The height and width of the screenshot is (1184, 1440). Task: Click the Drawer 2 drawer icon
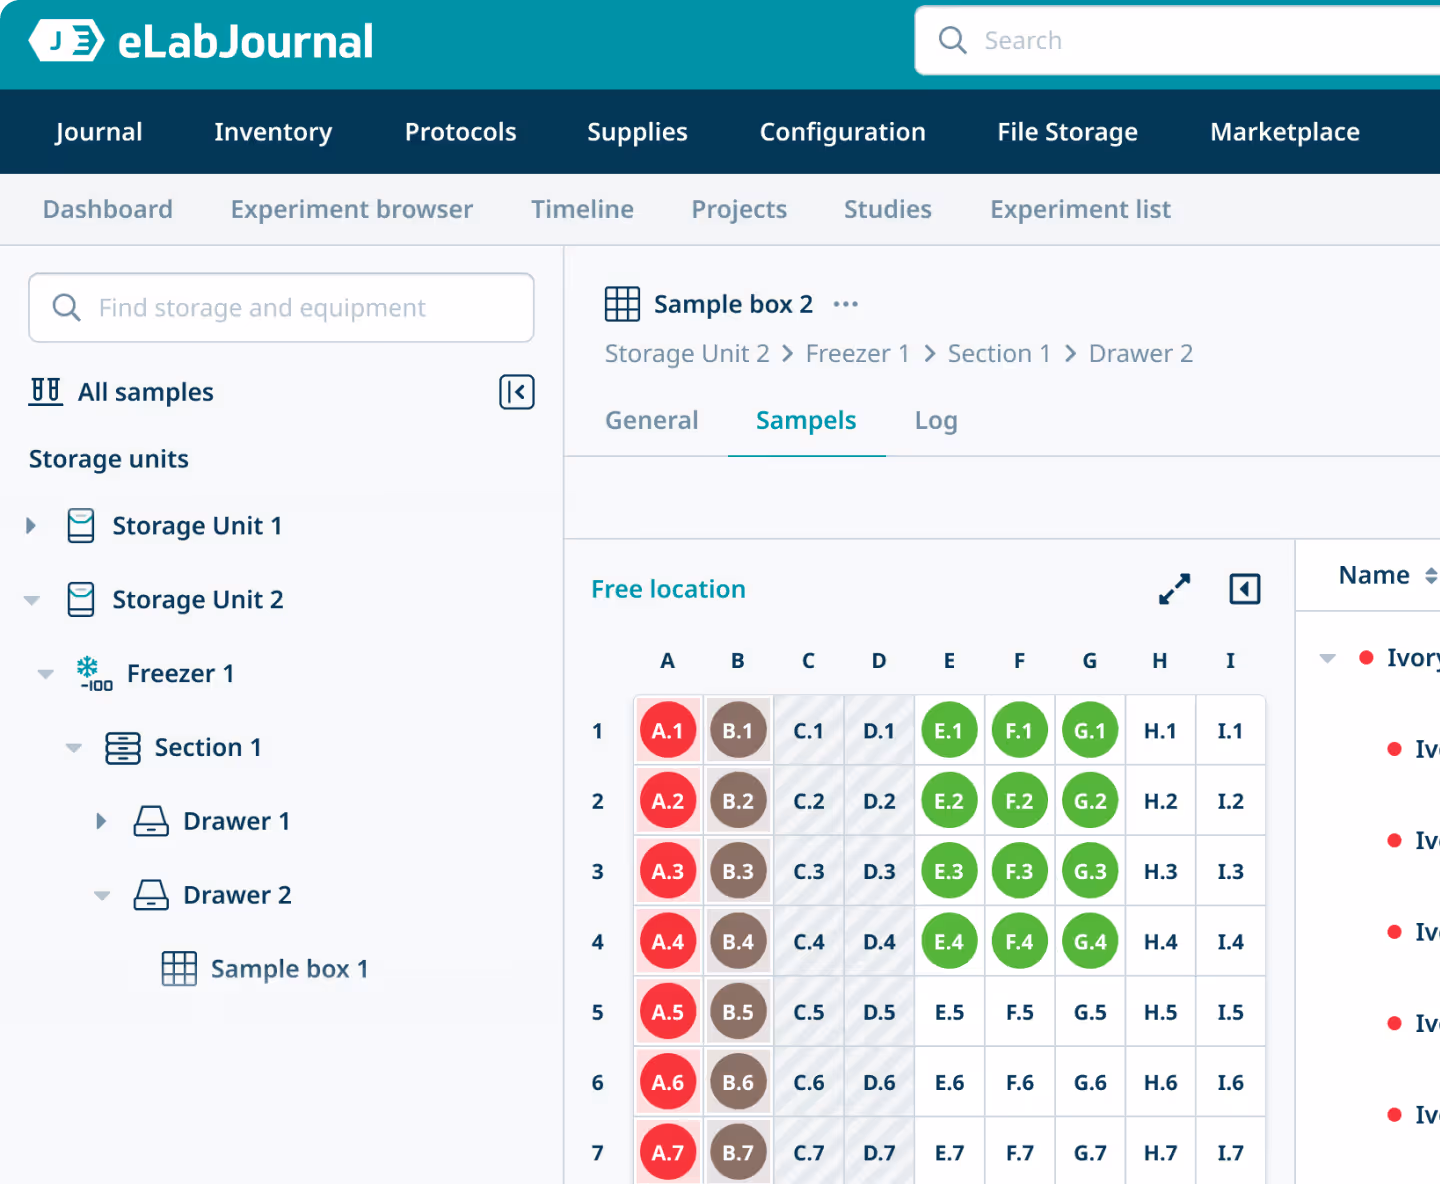coord(151,895)
